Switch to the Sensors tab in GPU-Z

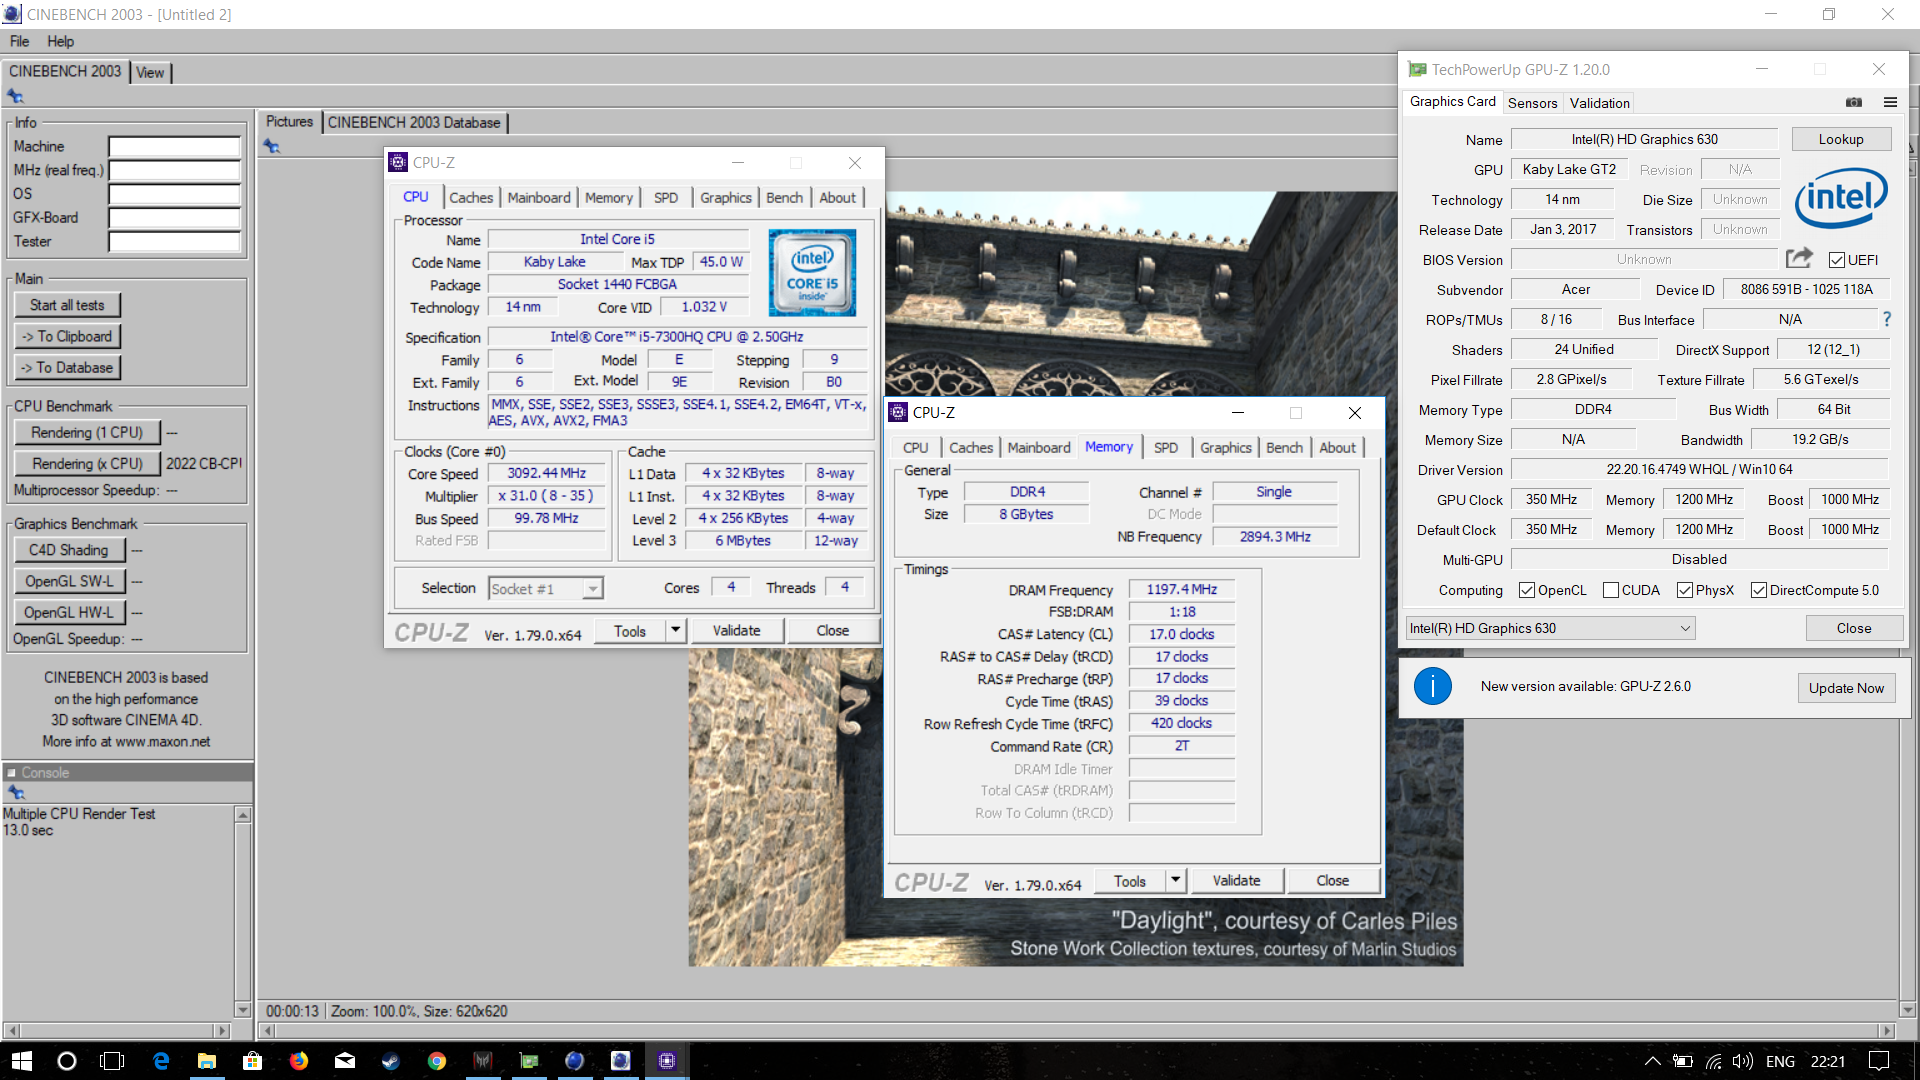[x=1532, y=103]
